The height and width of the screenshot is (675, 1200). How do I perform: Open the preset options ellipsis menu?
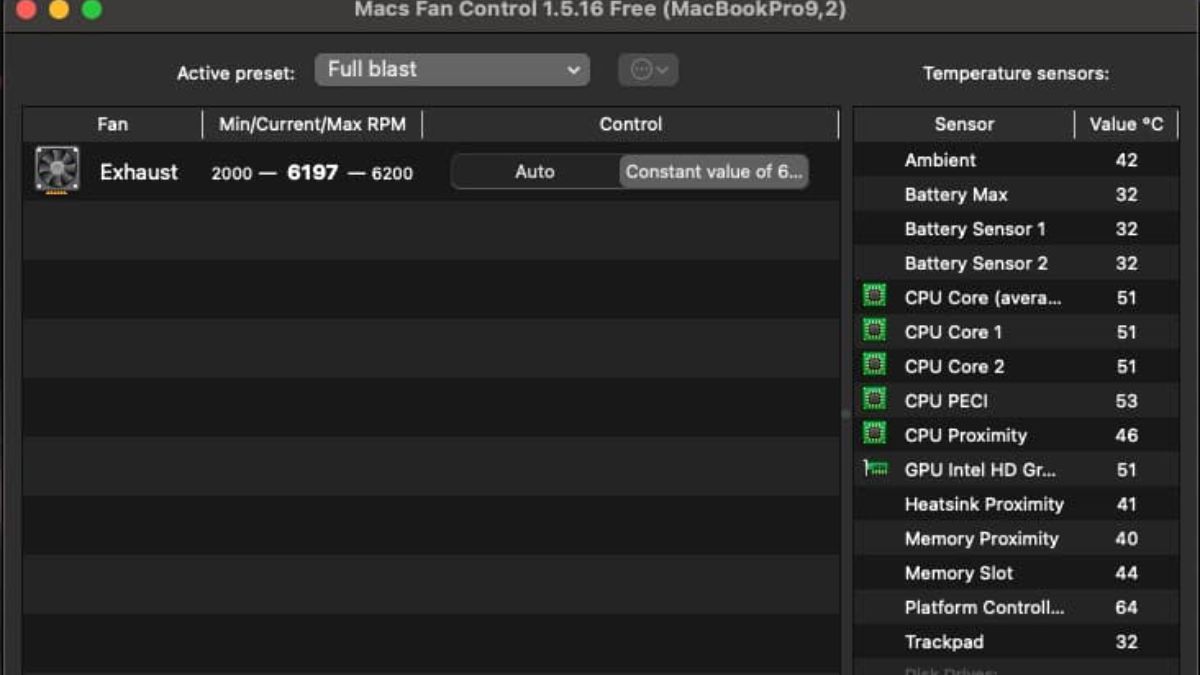648,70
